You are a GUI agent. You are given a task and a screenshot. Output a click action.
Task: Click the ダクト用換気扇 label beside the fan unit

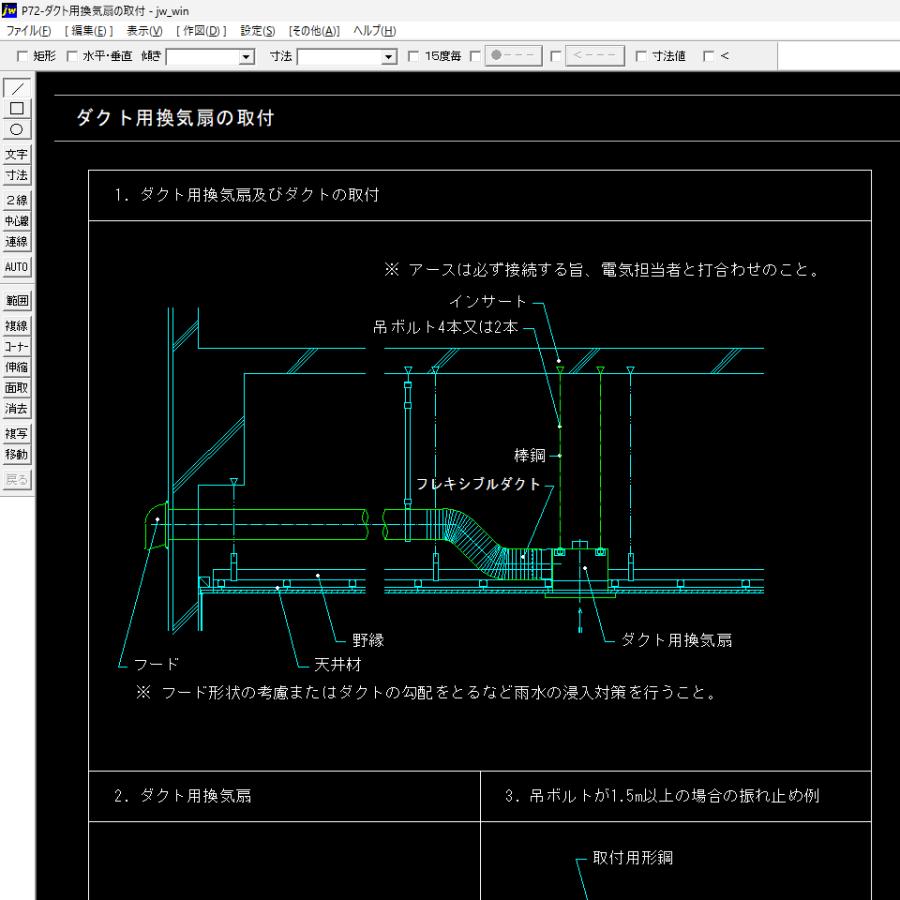(x=677, y=641)
